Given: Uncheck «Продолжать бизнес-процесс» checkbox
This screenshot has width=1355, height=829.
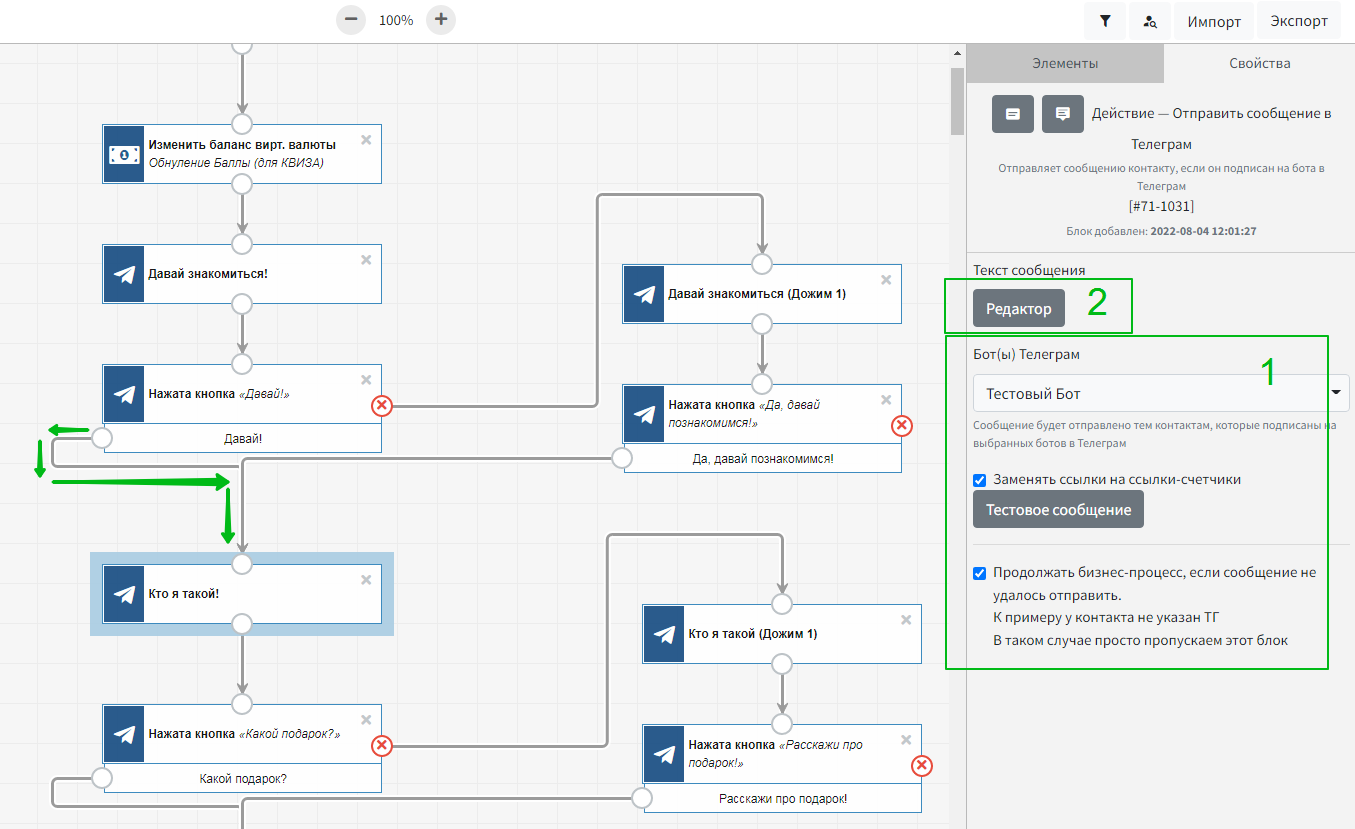Looking at the screenshot, I should tap(980, 573).
